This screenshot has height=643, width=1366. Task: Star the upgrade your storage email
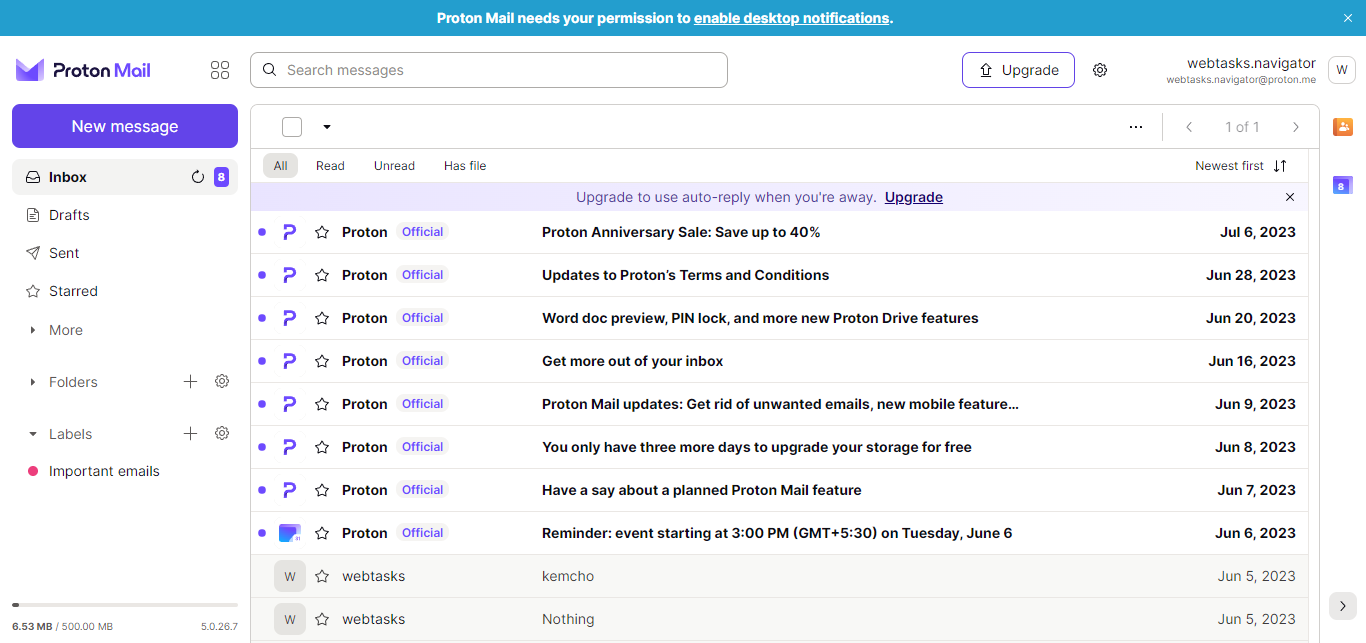click(322, 447)
